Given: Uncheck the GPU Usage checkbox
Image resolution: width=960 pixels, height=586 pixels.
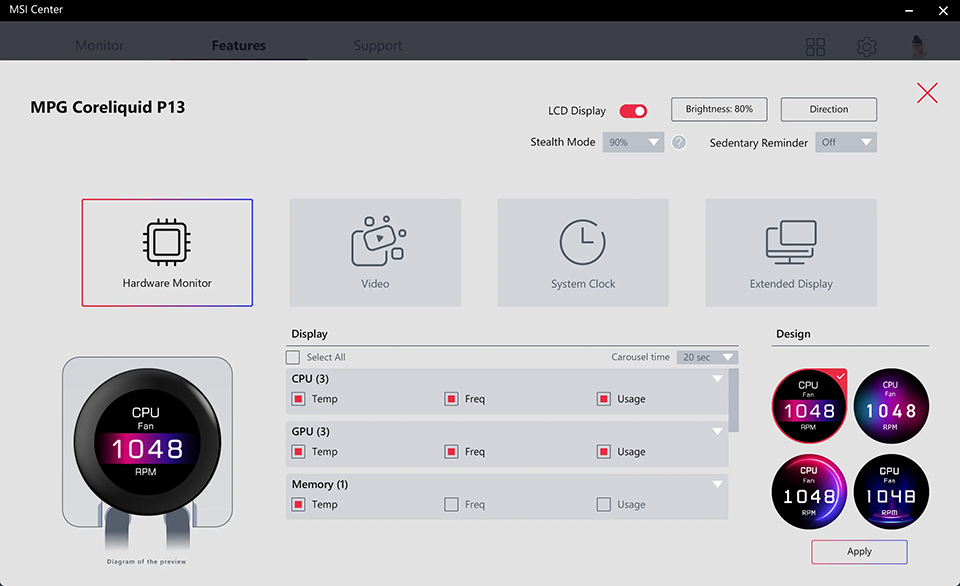Looking at the screenshot, I should tap(603, 452).
